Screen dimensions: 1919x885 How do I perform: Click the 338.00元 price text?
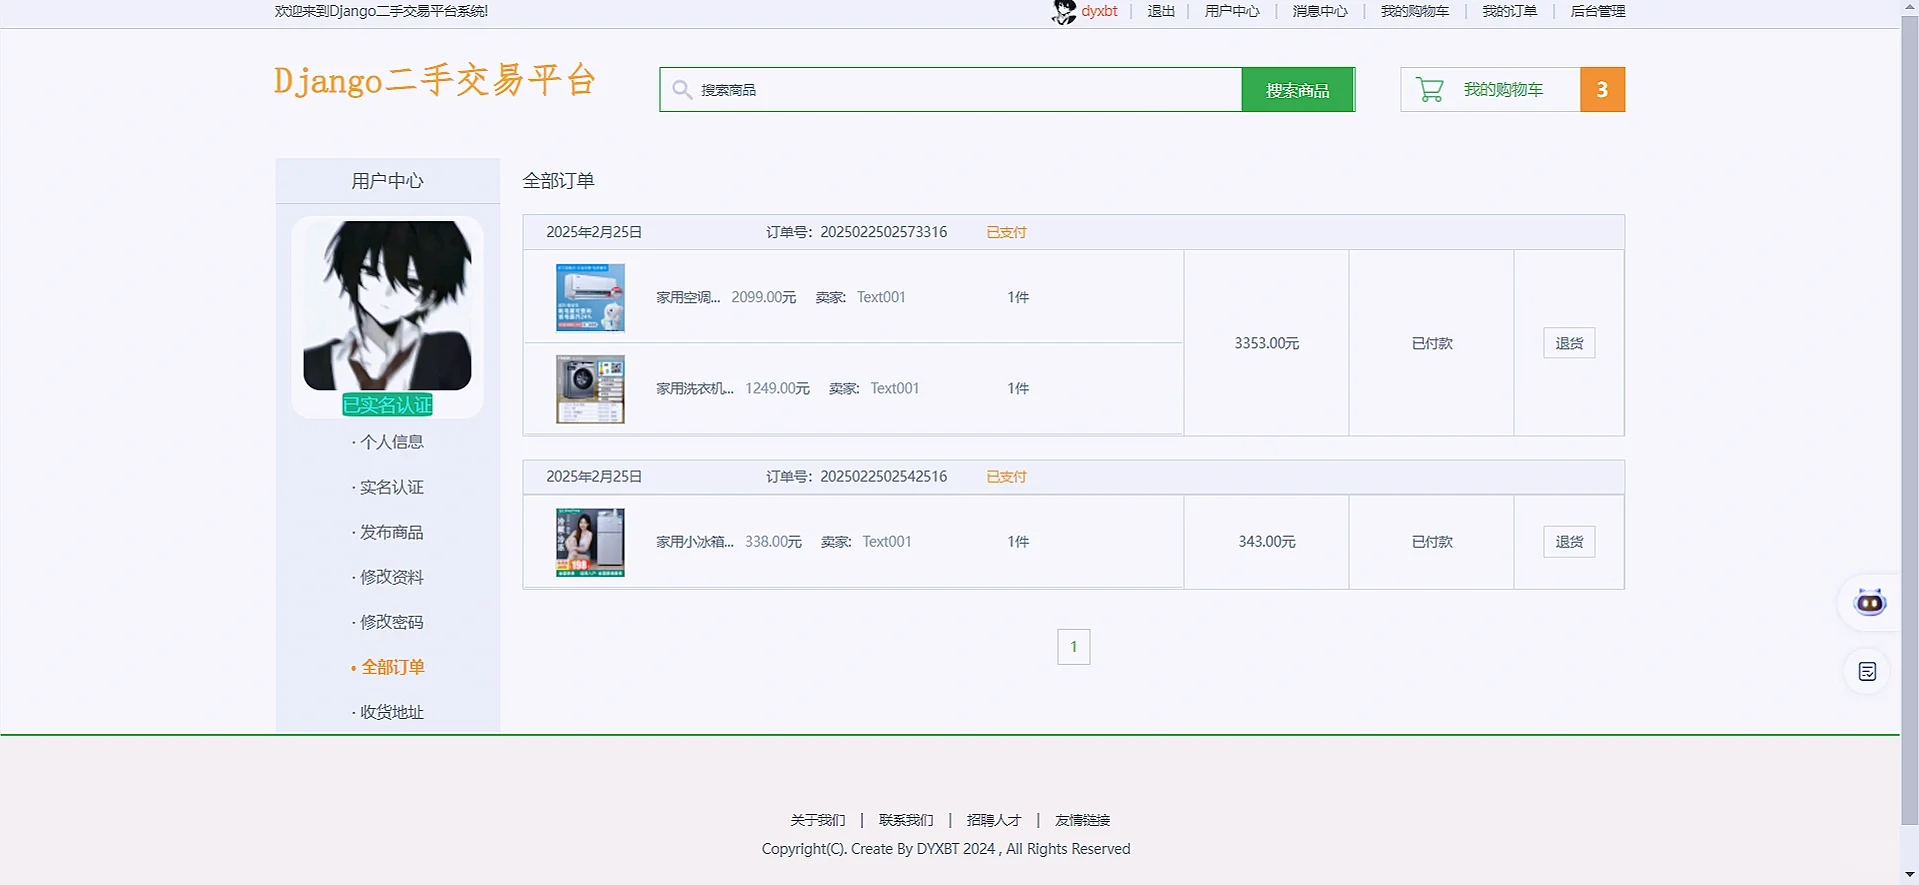click(773, 542)
